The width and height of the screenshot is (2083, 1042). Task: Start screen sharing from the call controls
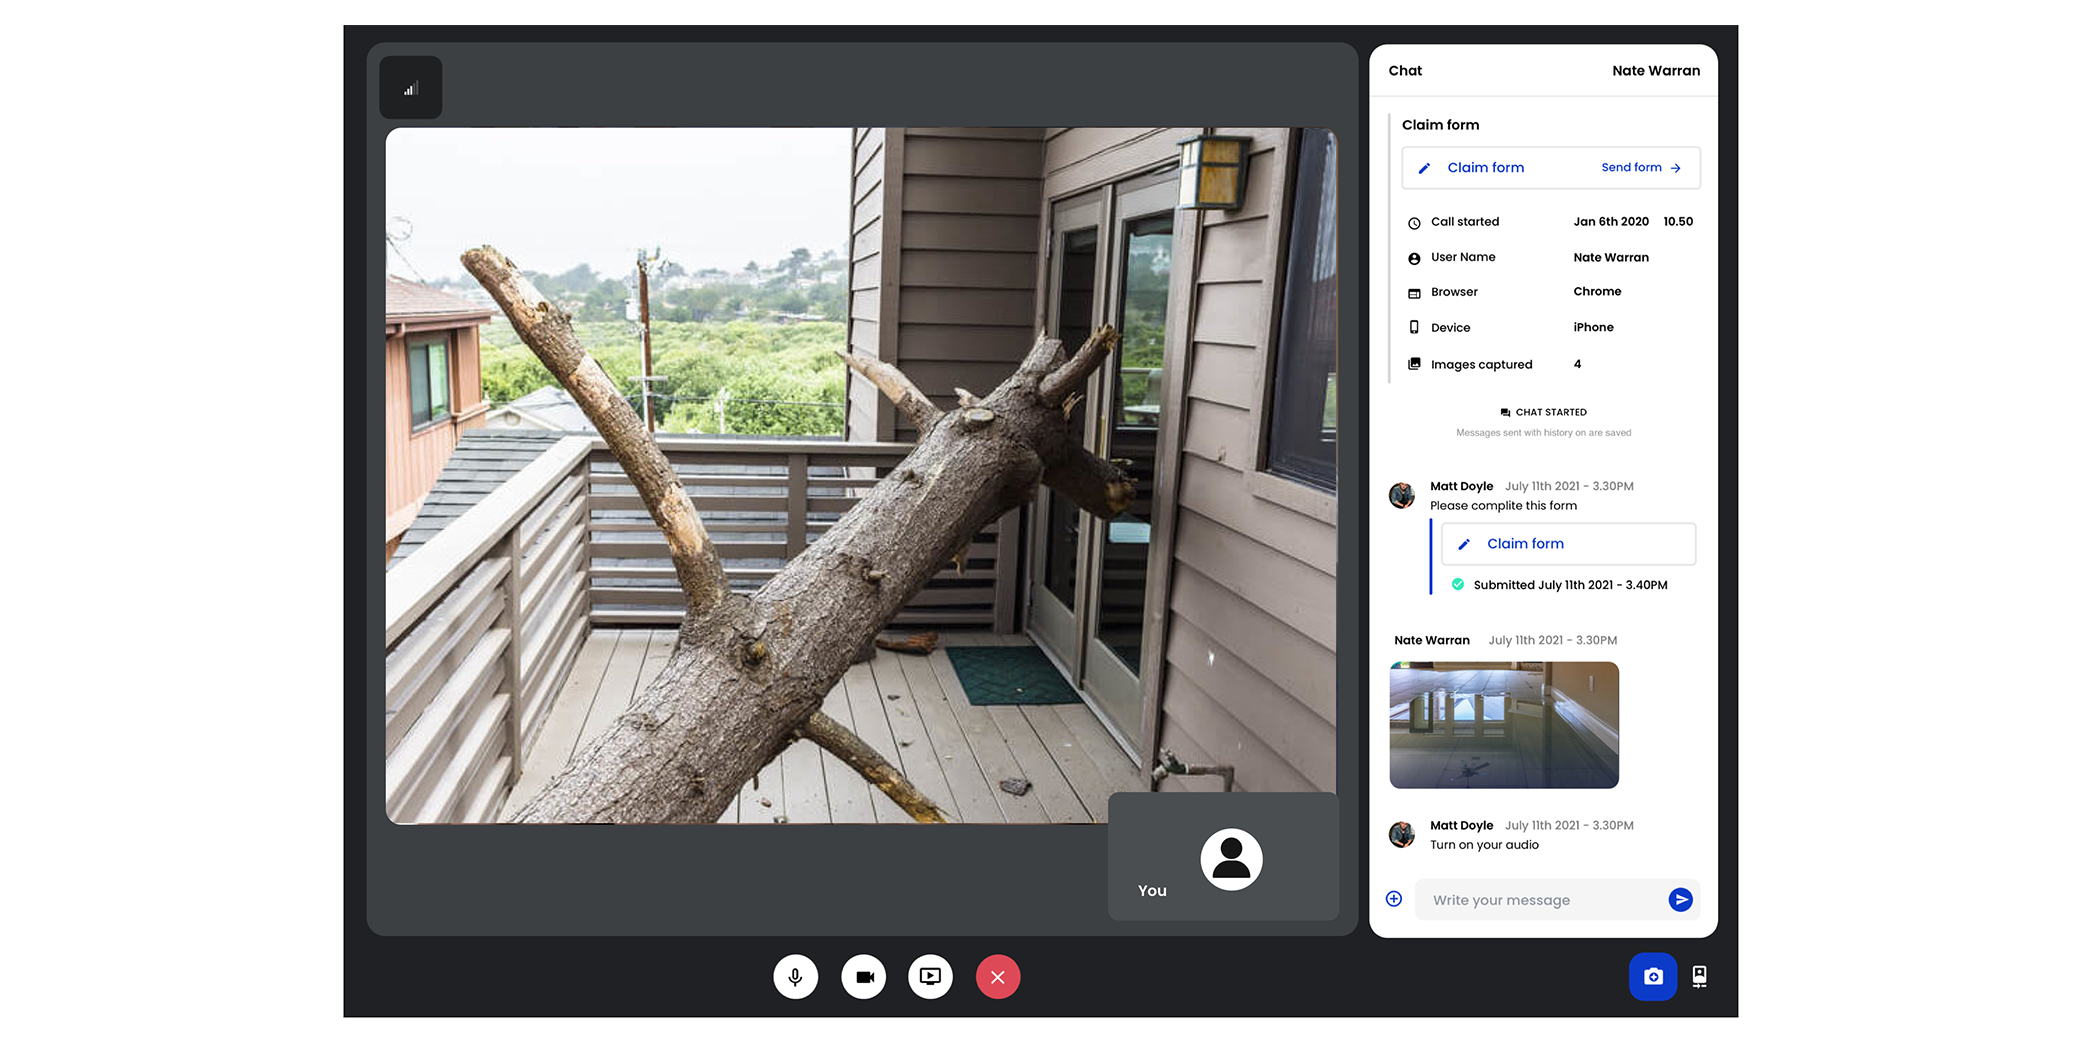[x=930, y=977]
